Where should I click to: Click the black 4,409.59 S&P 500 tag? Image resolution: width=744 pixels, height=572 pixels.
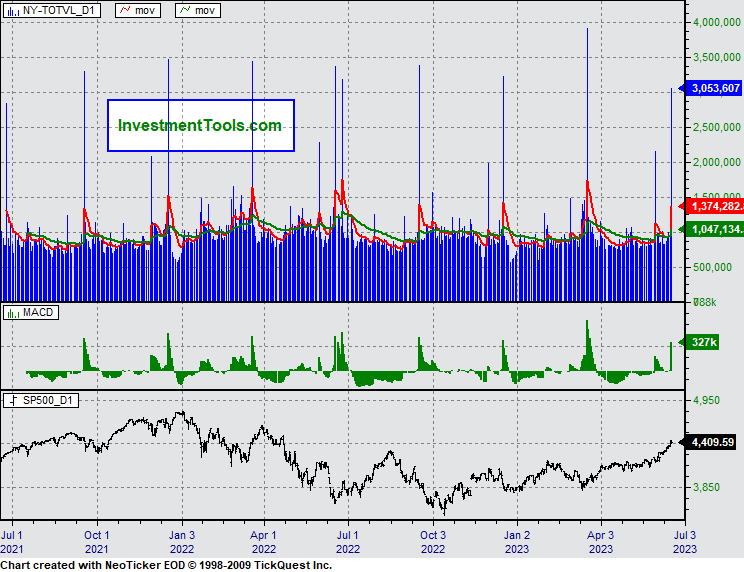(x=711, y=441)
